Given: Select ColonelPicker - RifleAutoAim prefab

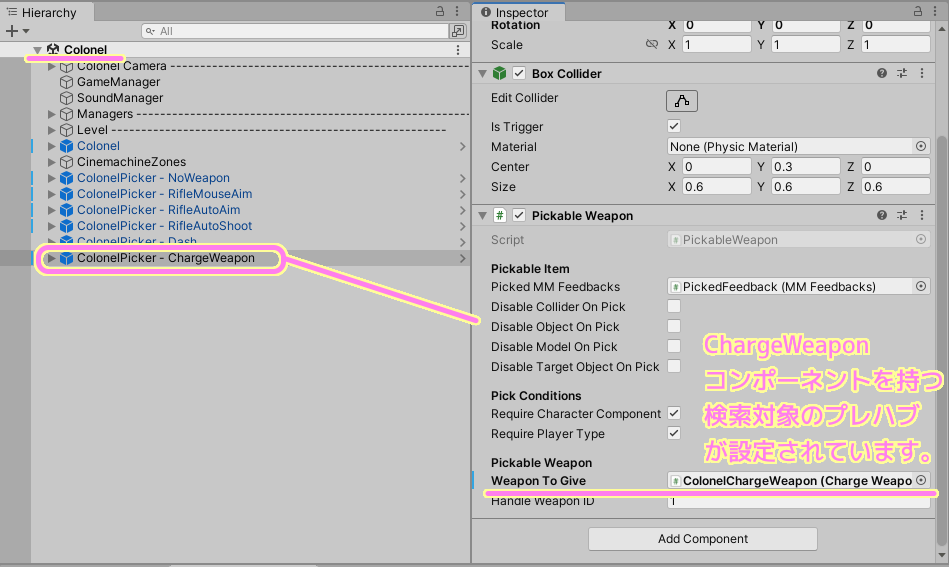Looking at the screenshot, I should (x=158, y=210).
